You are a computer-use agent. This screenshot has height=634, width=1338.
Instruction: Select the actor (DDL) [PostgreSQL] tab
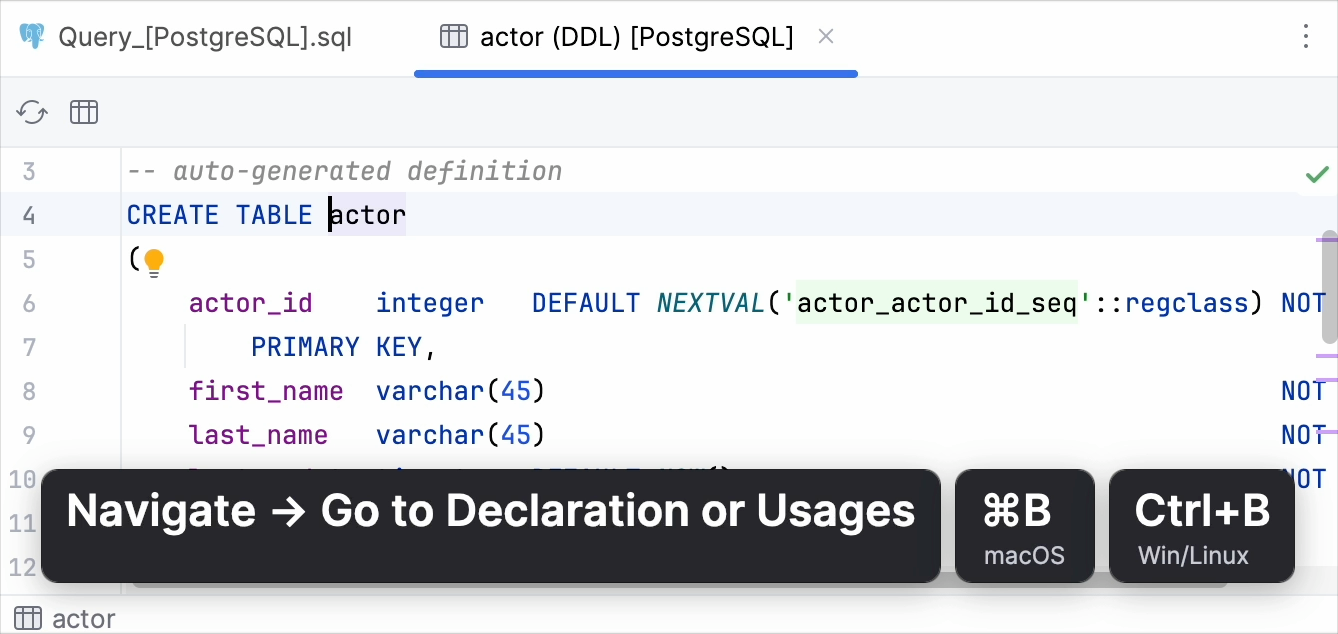point(636,36)
